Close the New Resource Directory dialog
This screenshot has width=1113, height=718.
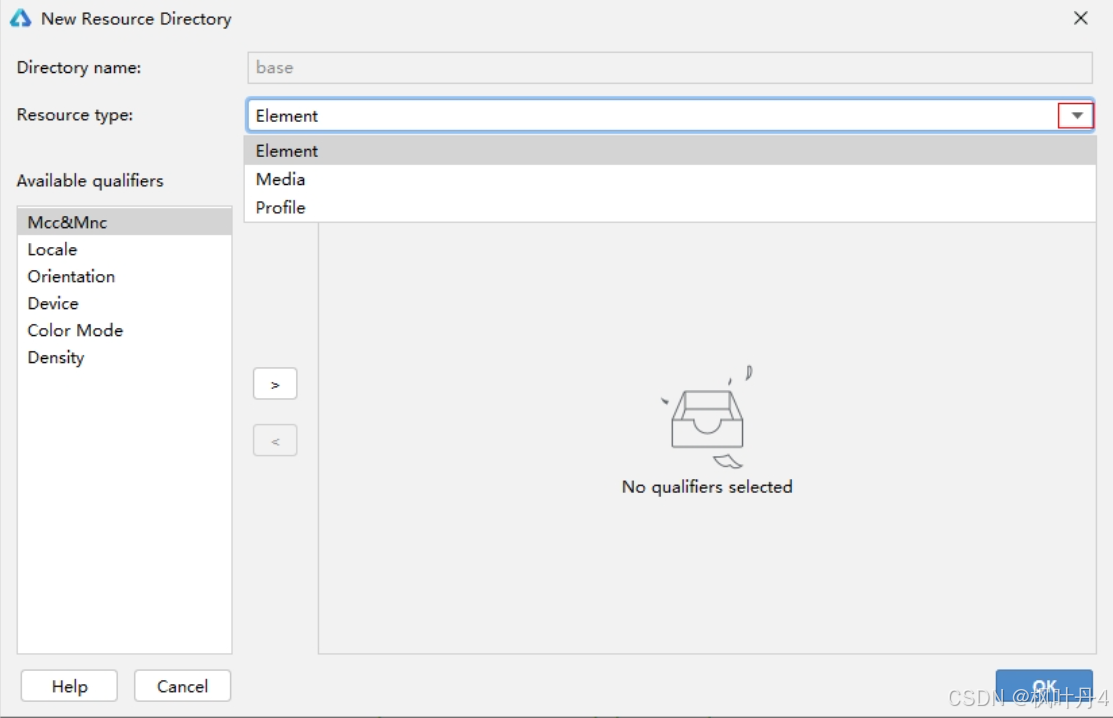tap(1080, 18)
